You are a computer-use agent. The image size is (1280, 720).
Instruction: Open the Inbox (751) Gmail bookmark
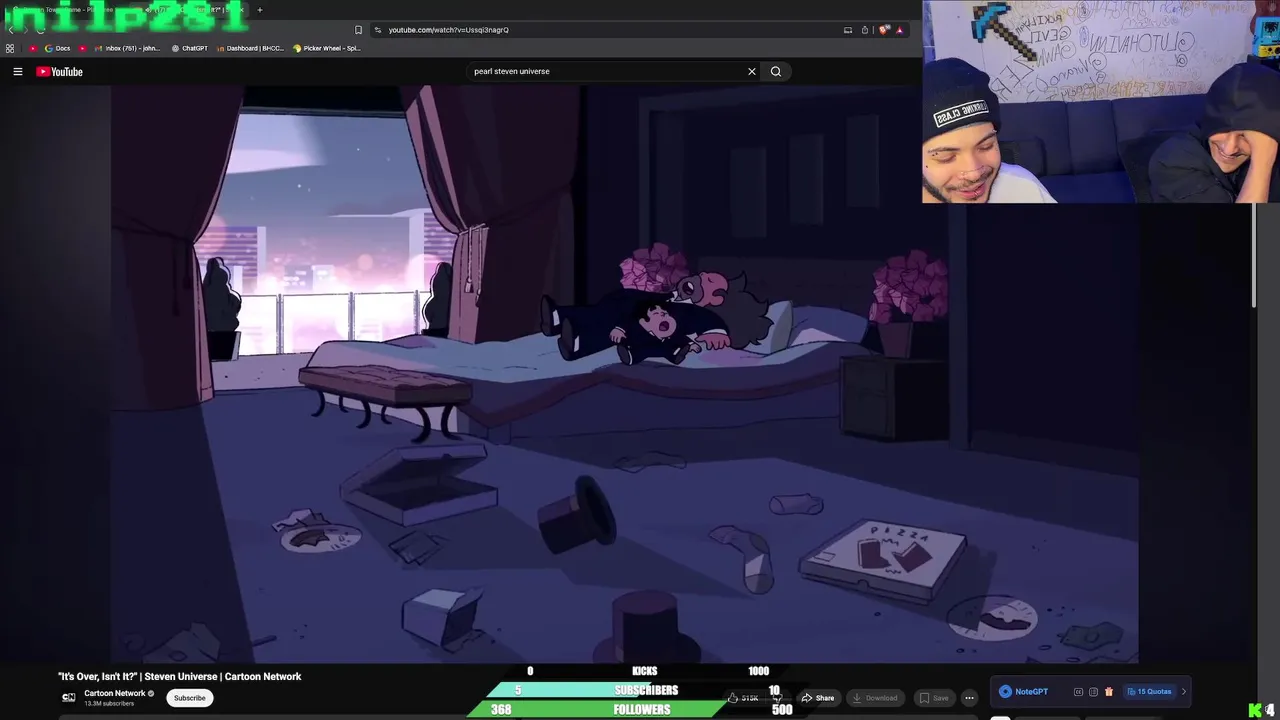click(127, 48)
